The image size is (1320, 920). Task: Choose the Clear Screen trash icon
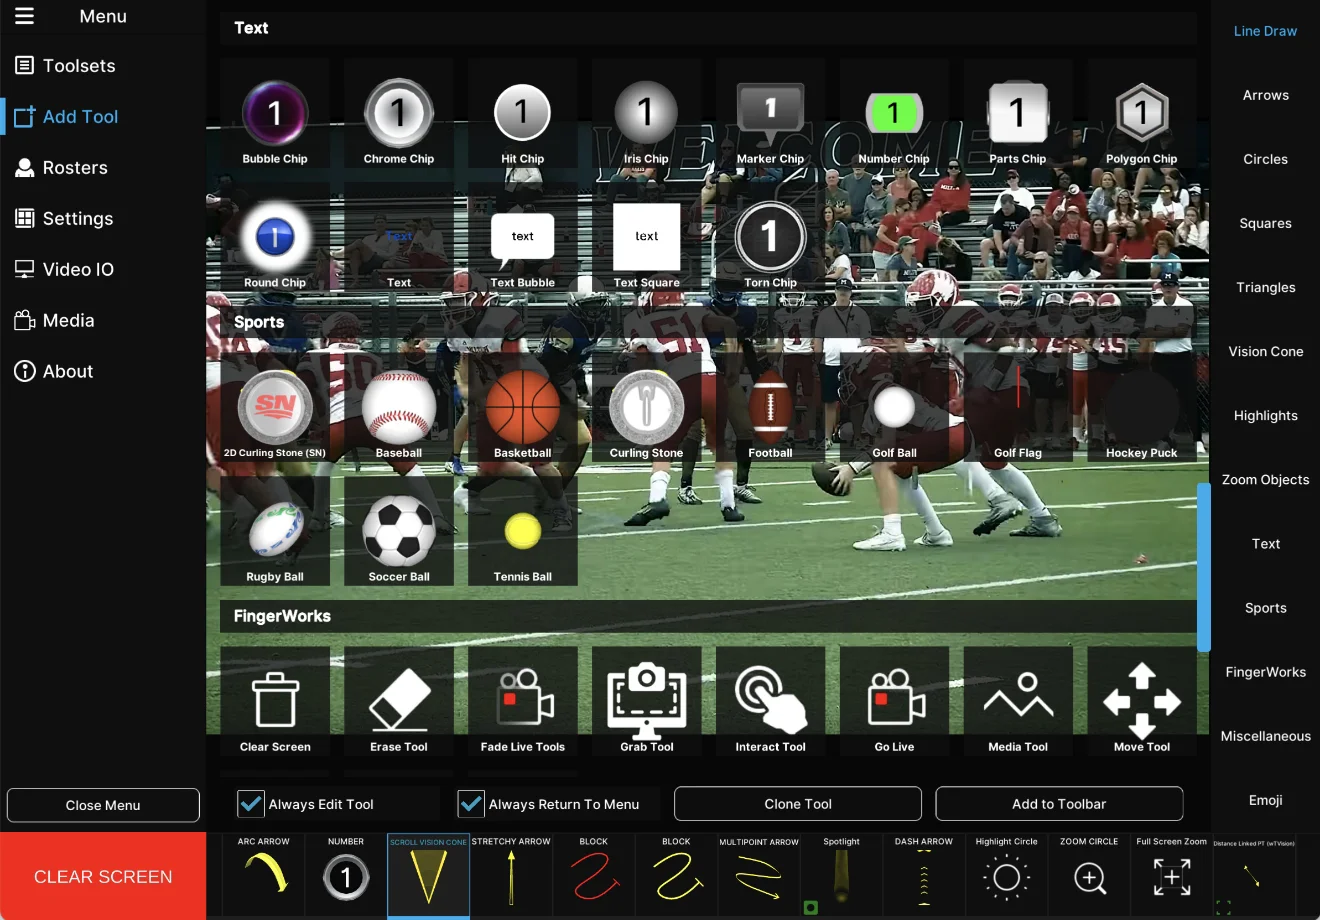[x=275, y=700]
